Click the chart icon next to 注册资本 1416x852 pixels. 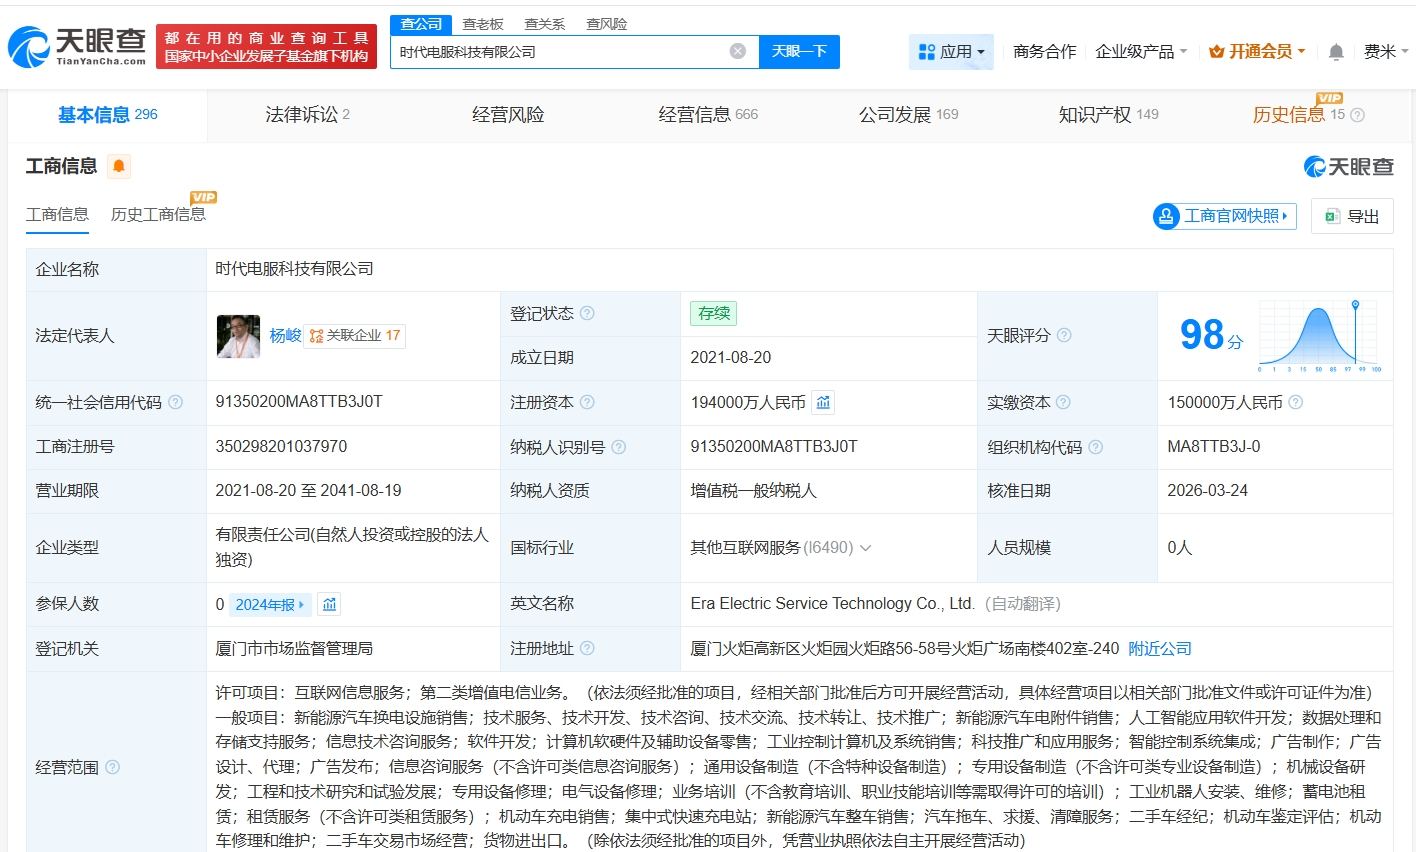tap(823, 402)
